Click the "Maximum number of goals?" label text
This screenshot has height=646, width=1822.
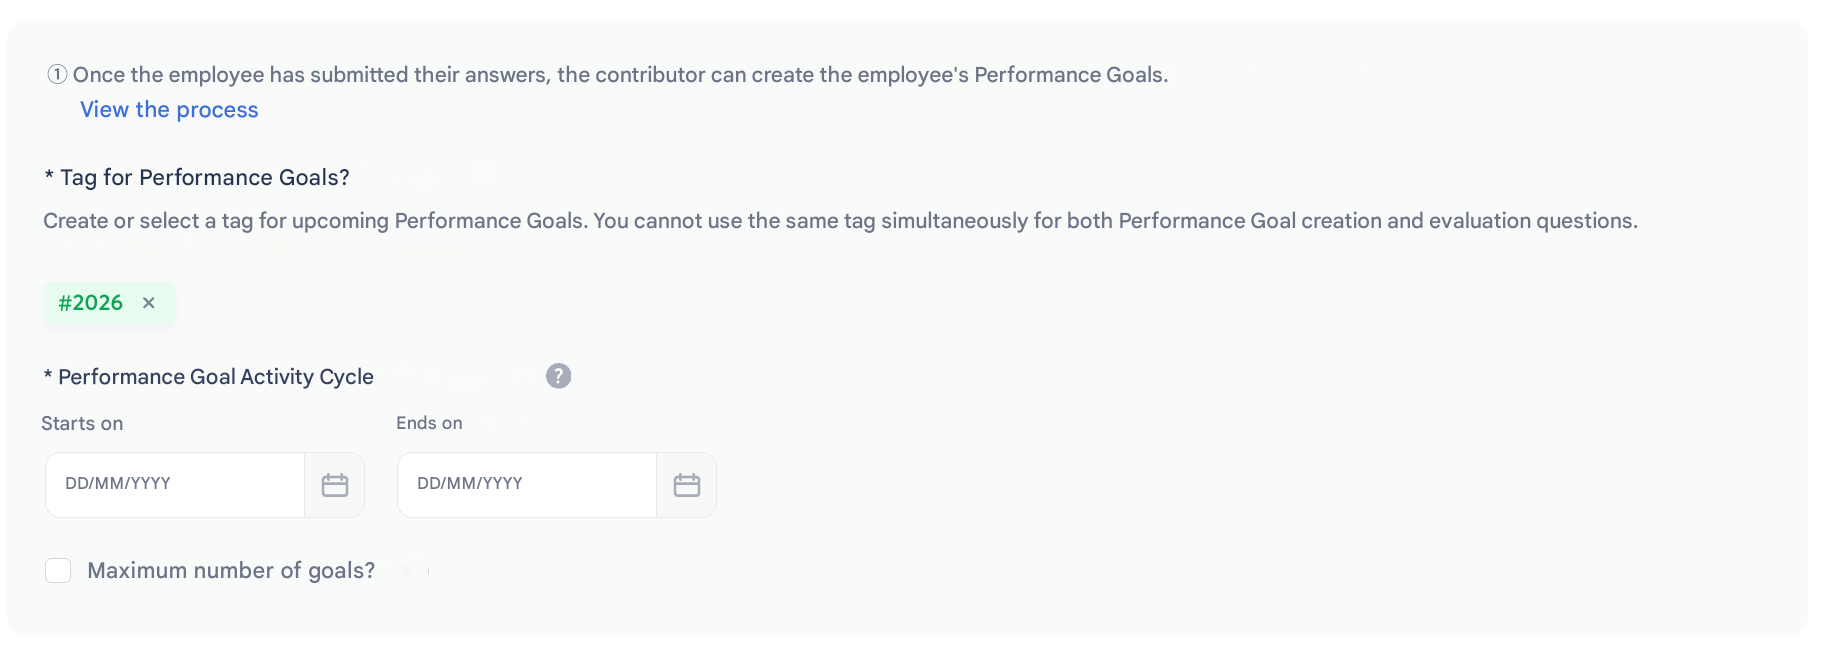coord(231,571)
